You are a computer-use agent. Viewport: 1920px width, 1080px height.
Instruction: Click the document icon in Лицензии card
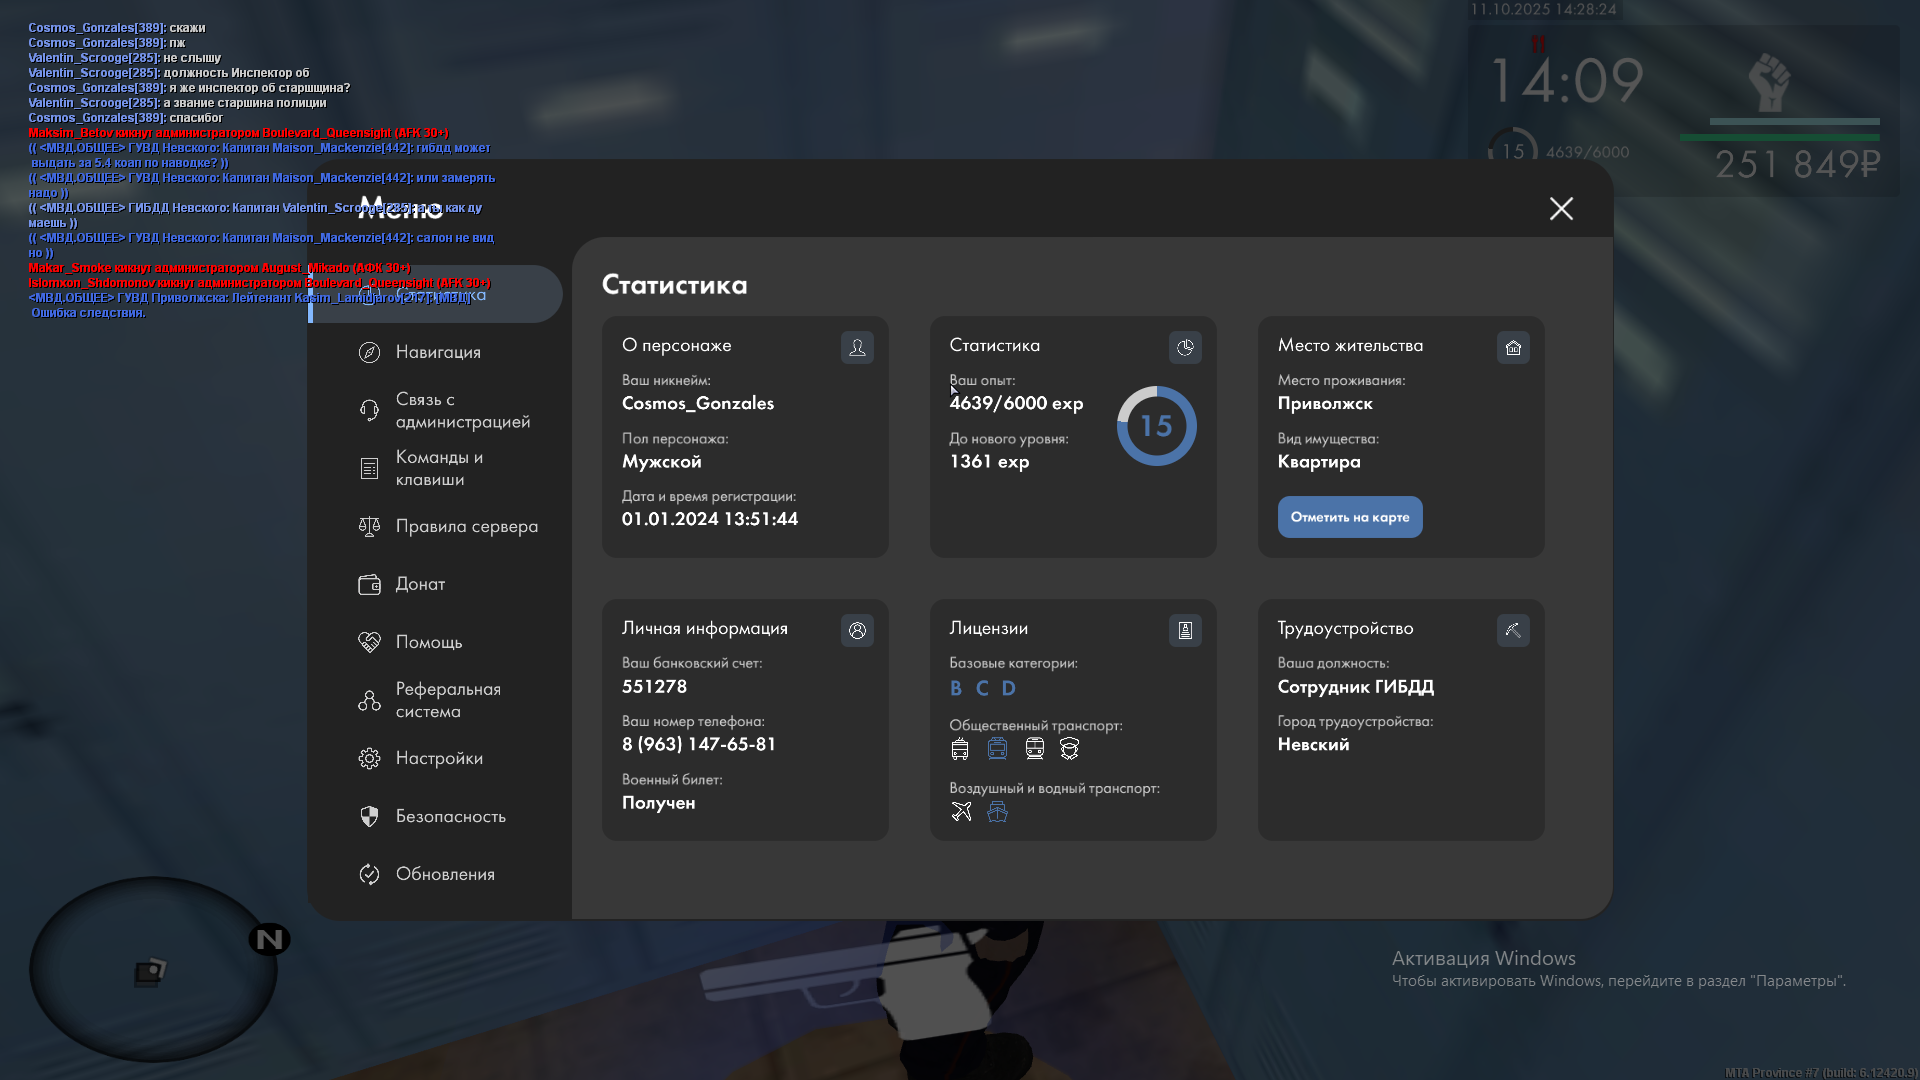[1185, 631]
